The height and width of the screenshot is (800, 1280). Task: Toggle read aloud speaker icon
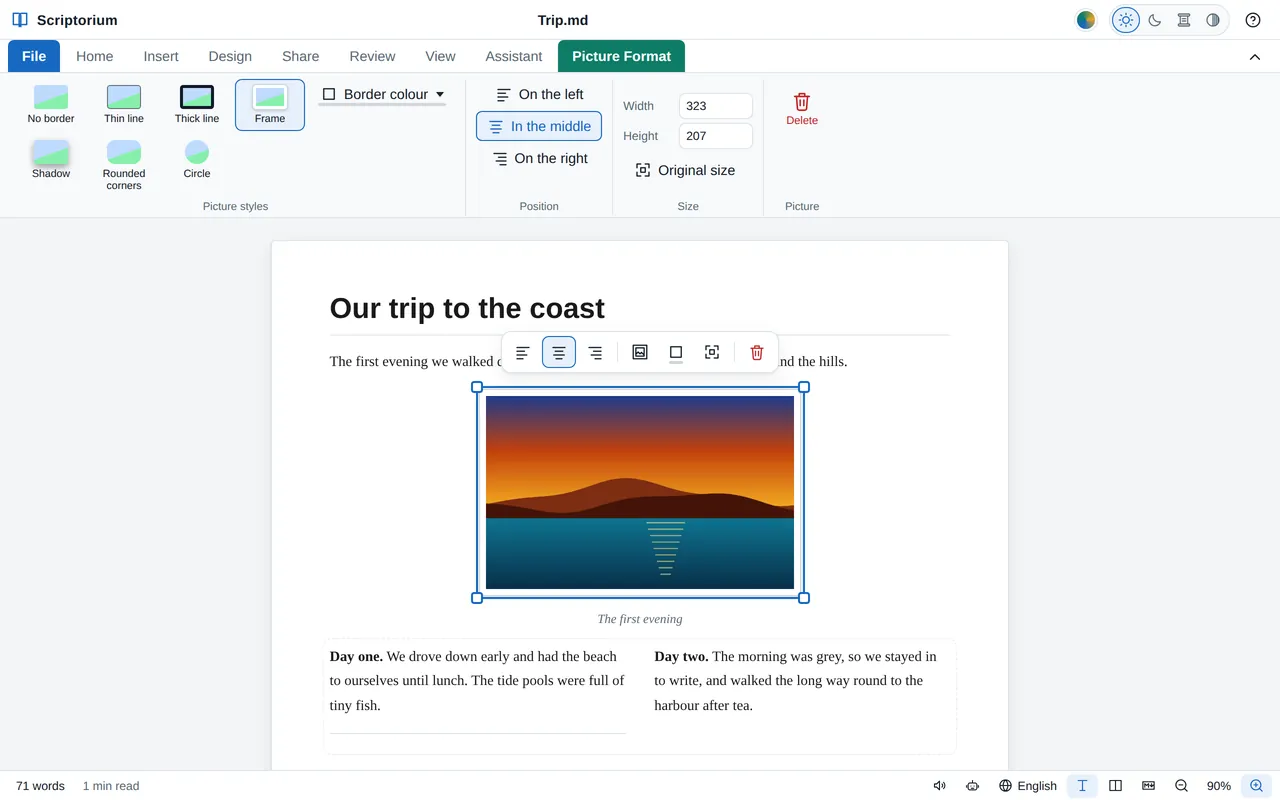point(940,786)
